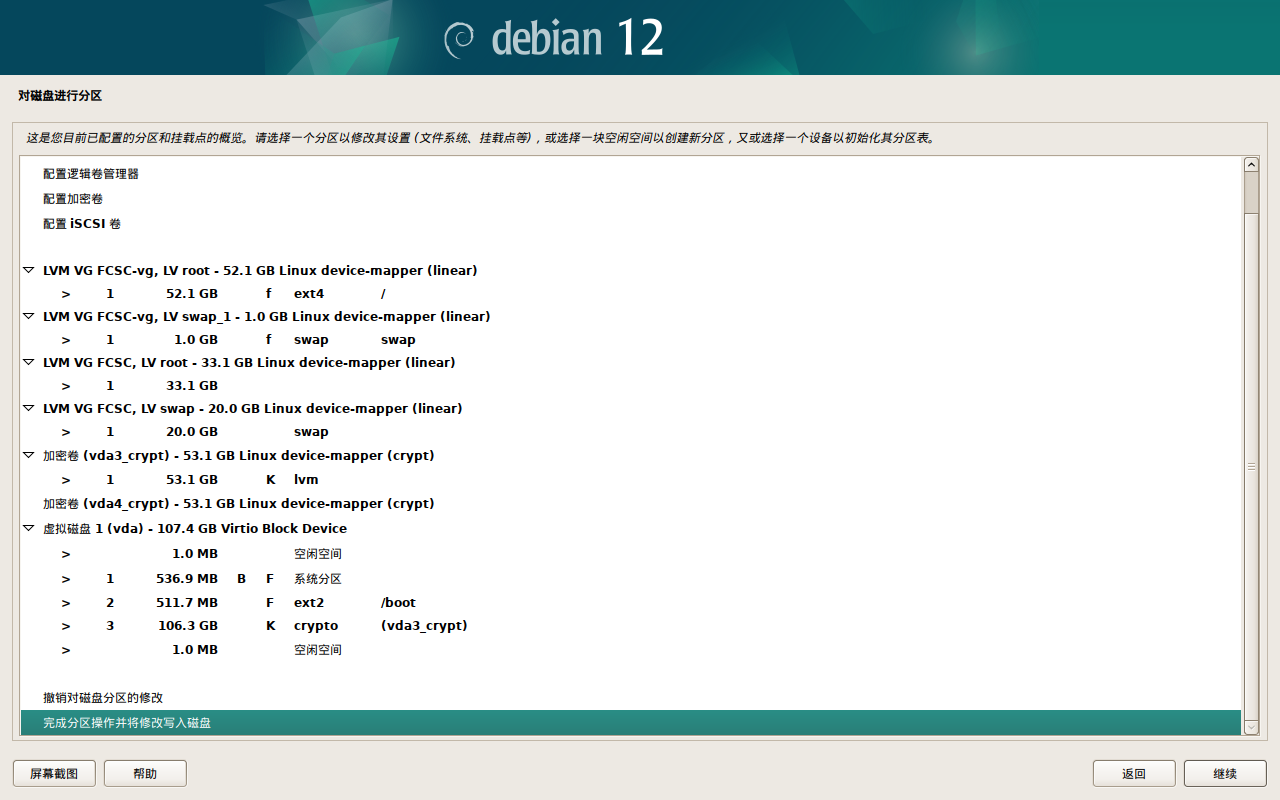Screen dimensions: 1280x800
Task: Select 配置逻辑卷管理器 option
Action: point(631,174)
